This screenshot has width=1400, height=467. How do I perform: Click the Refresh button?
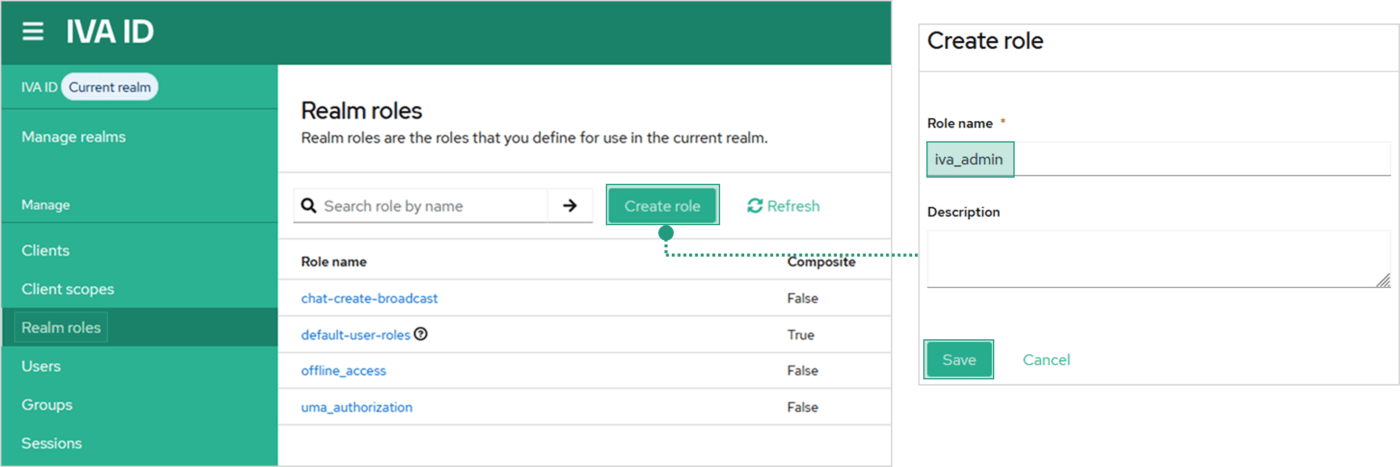(783, 206)
